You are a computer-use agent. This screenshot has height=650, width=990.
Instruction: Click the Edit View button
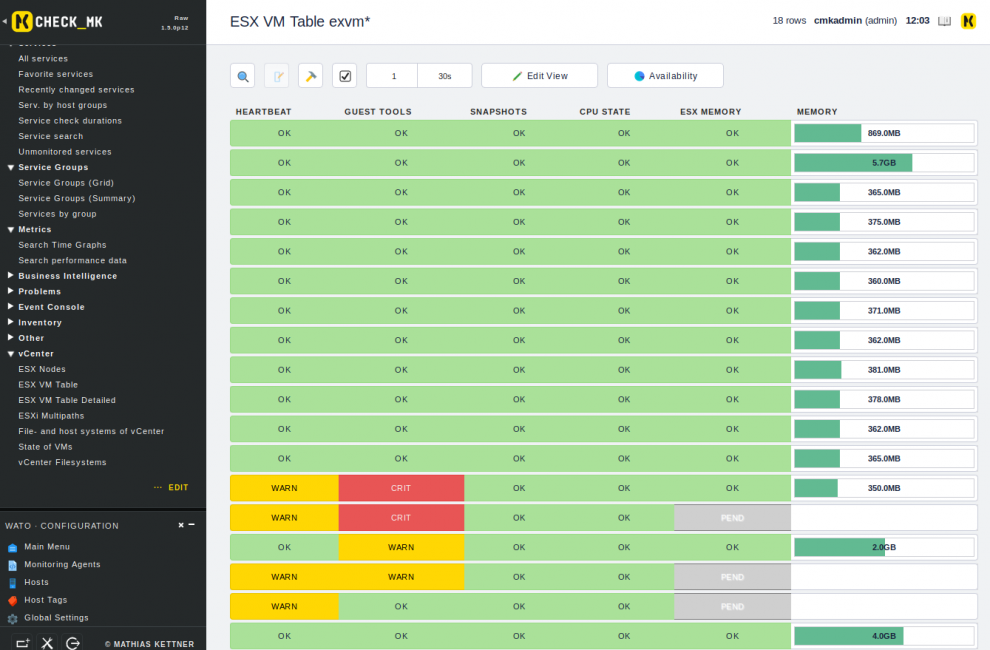(x=539, y=75)
